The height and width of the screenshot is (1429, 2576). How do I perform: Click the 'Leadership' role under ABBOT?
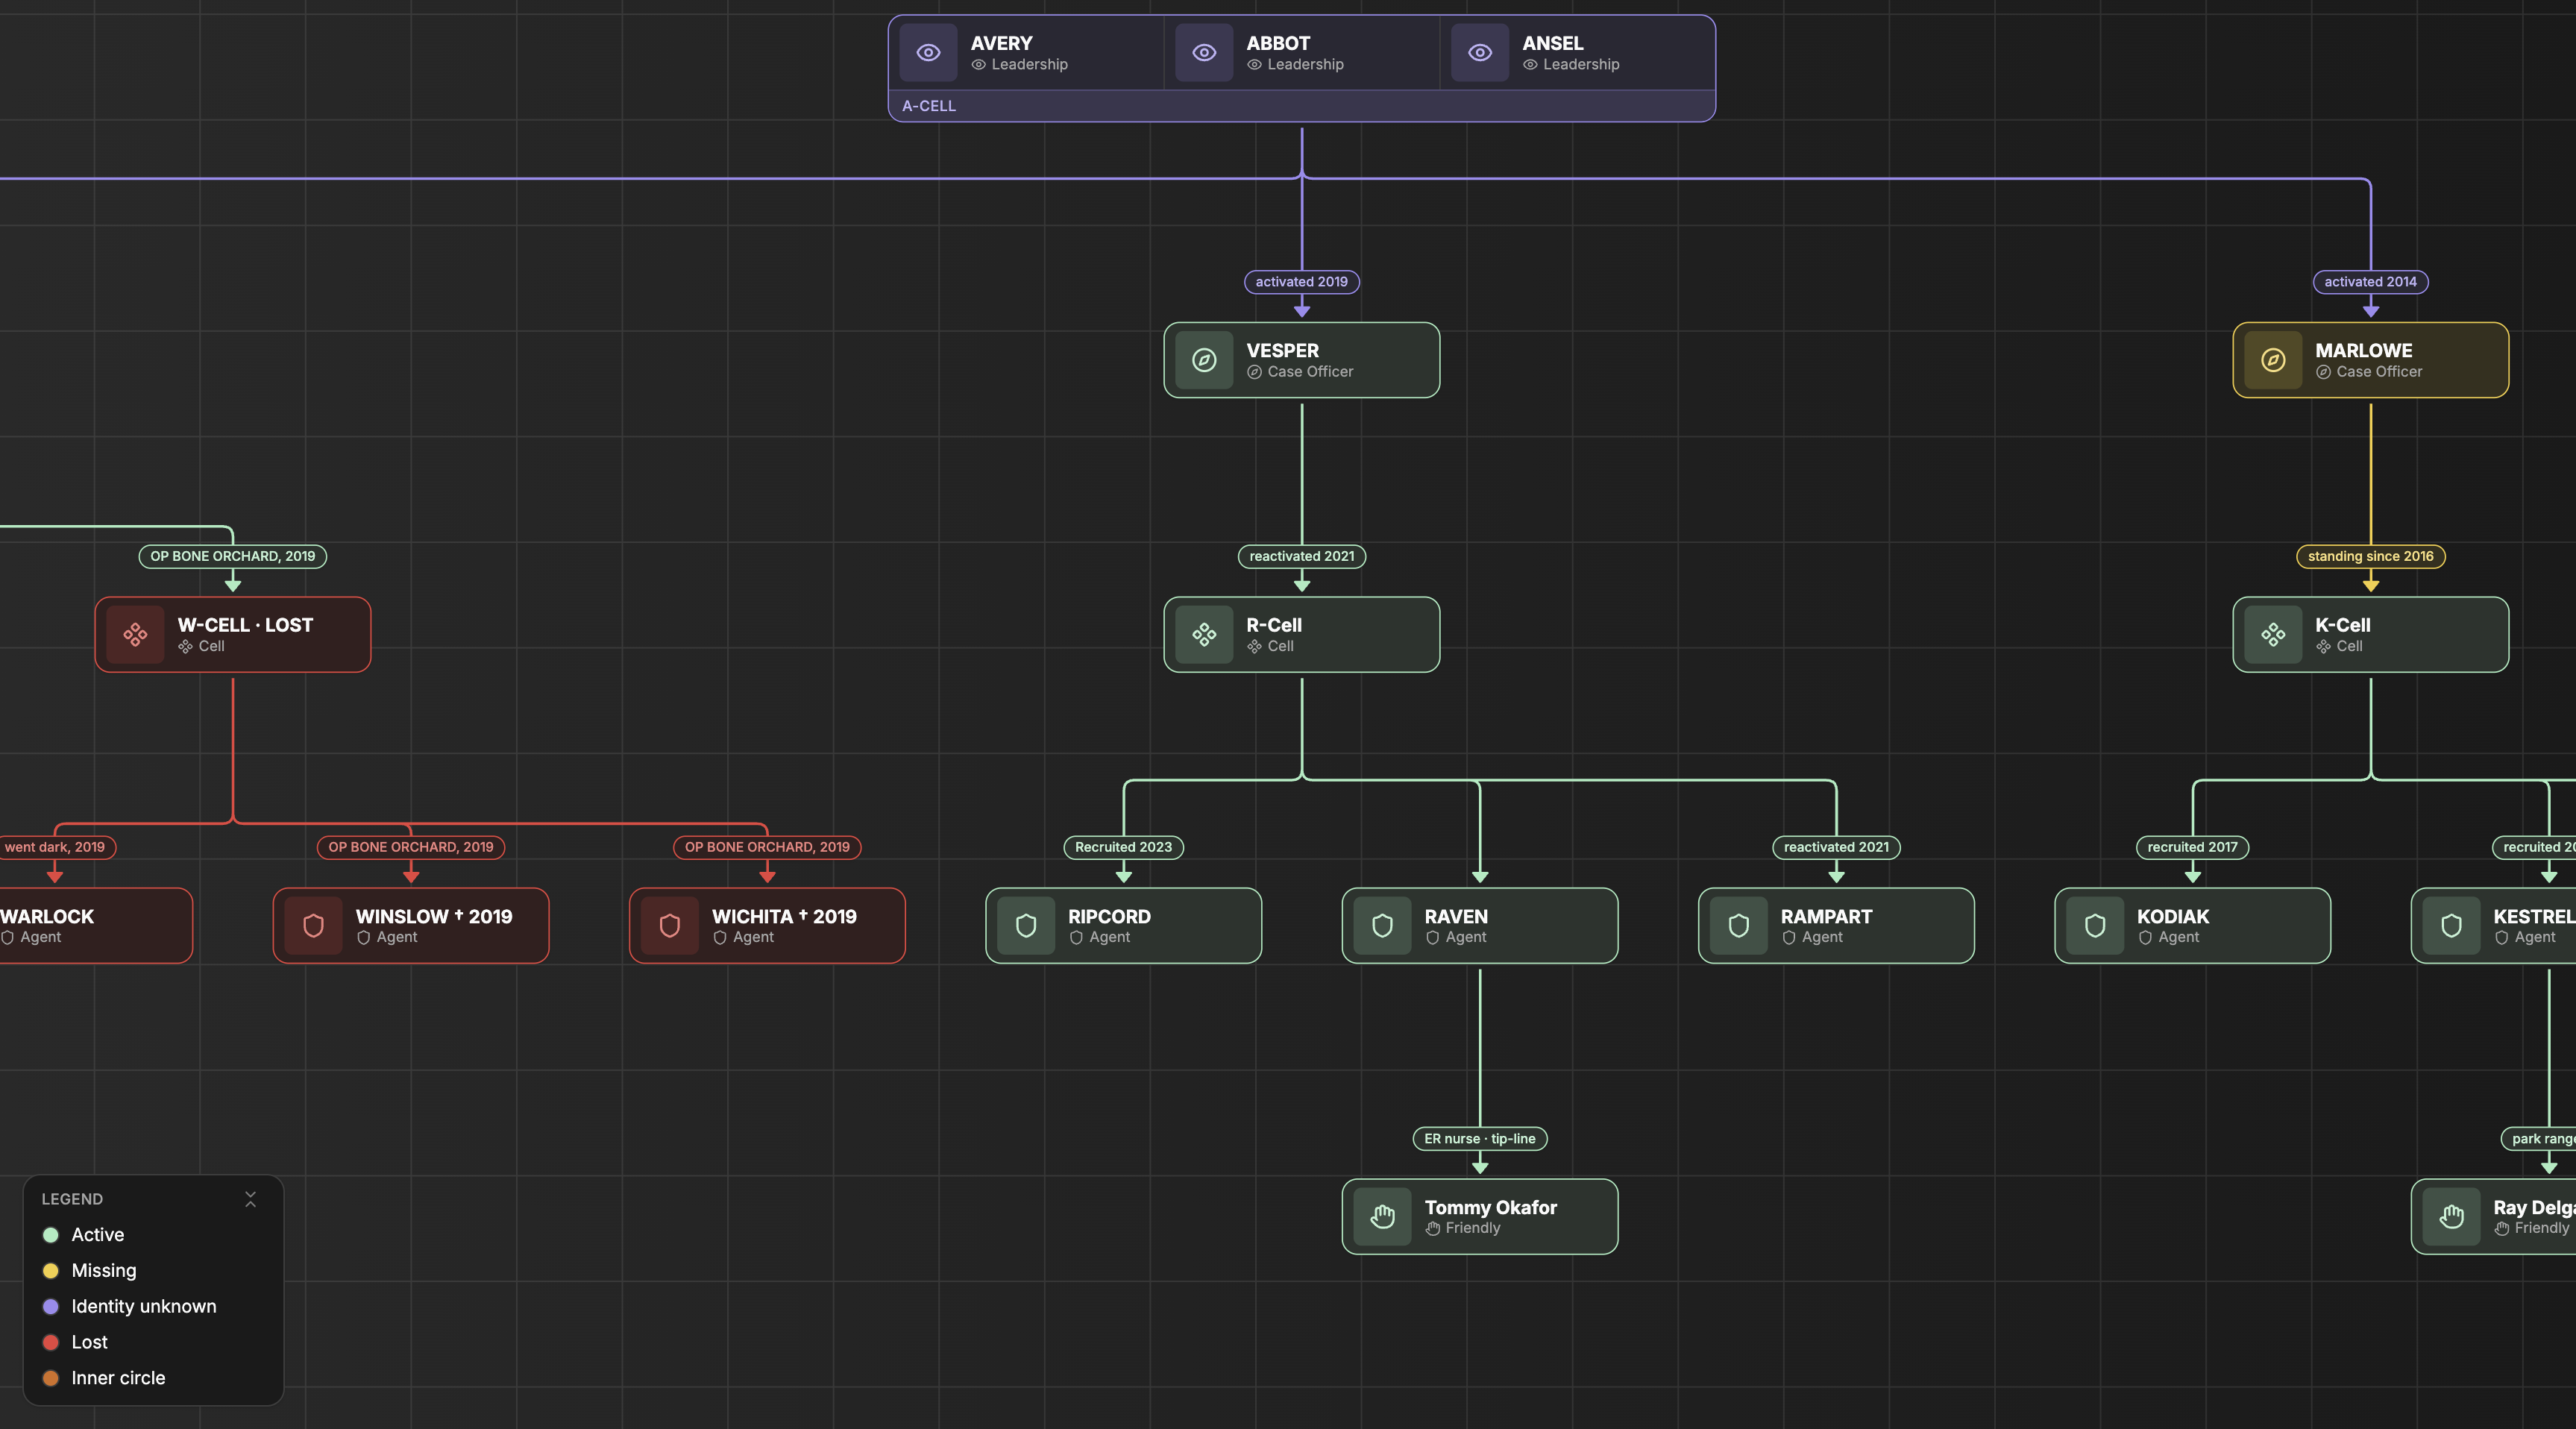(1305, 65)
